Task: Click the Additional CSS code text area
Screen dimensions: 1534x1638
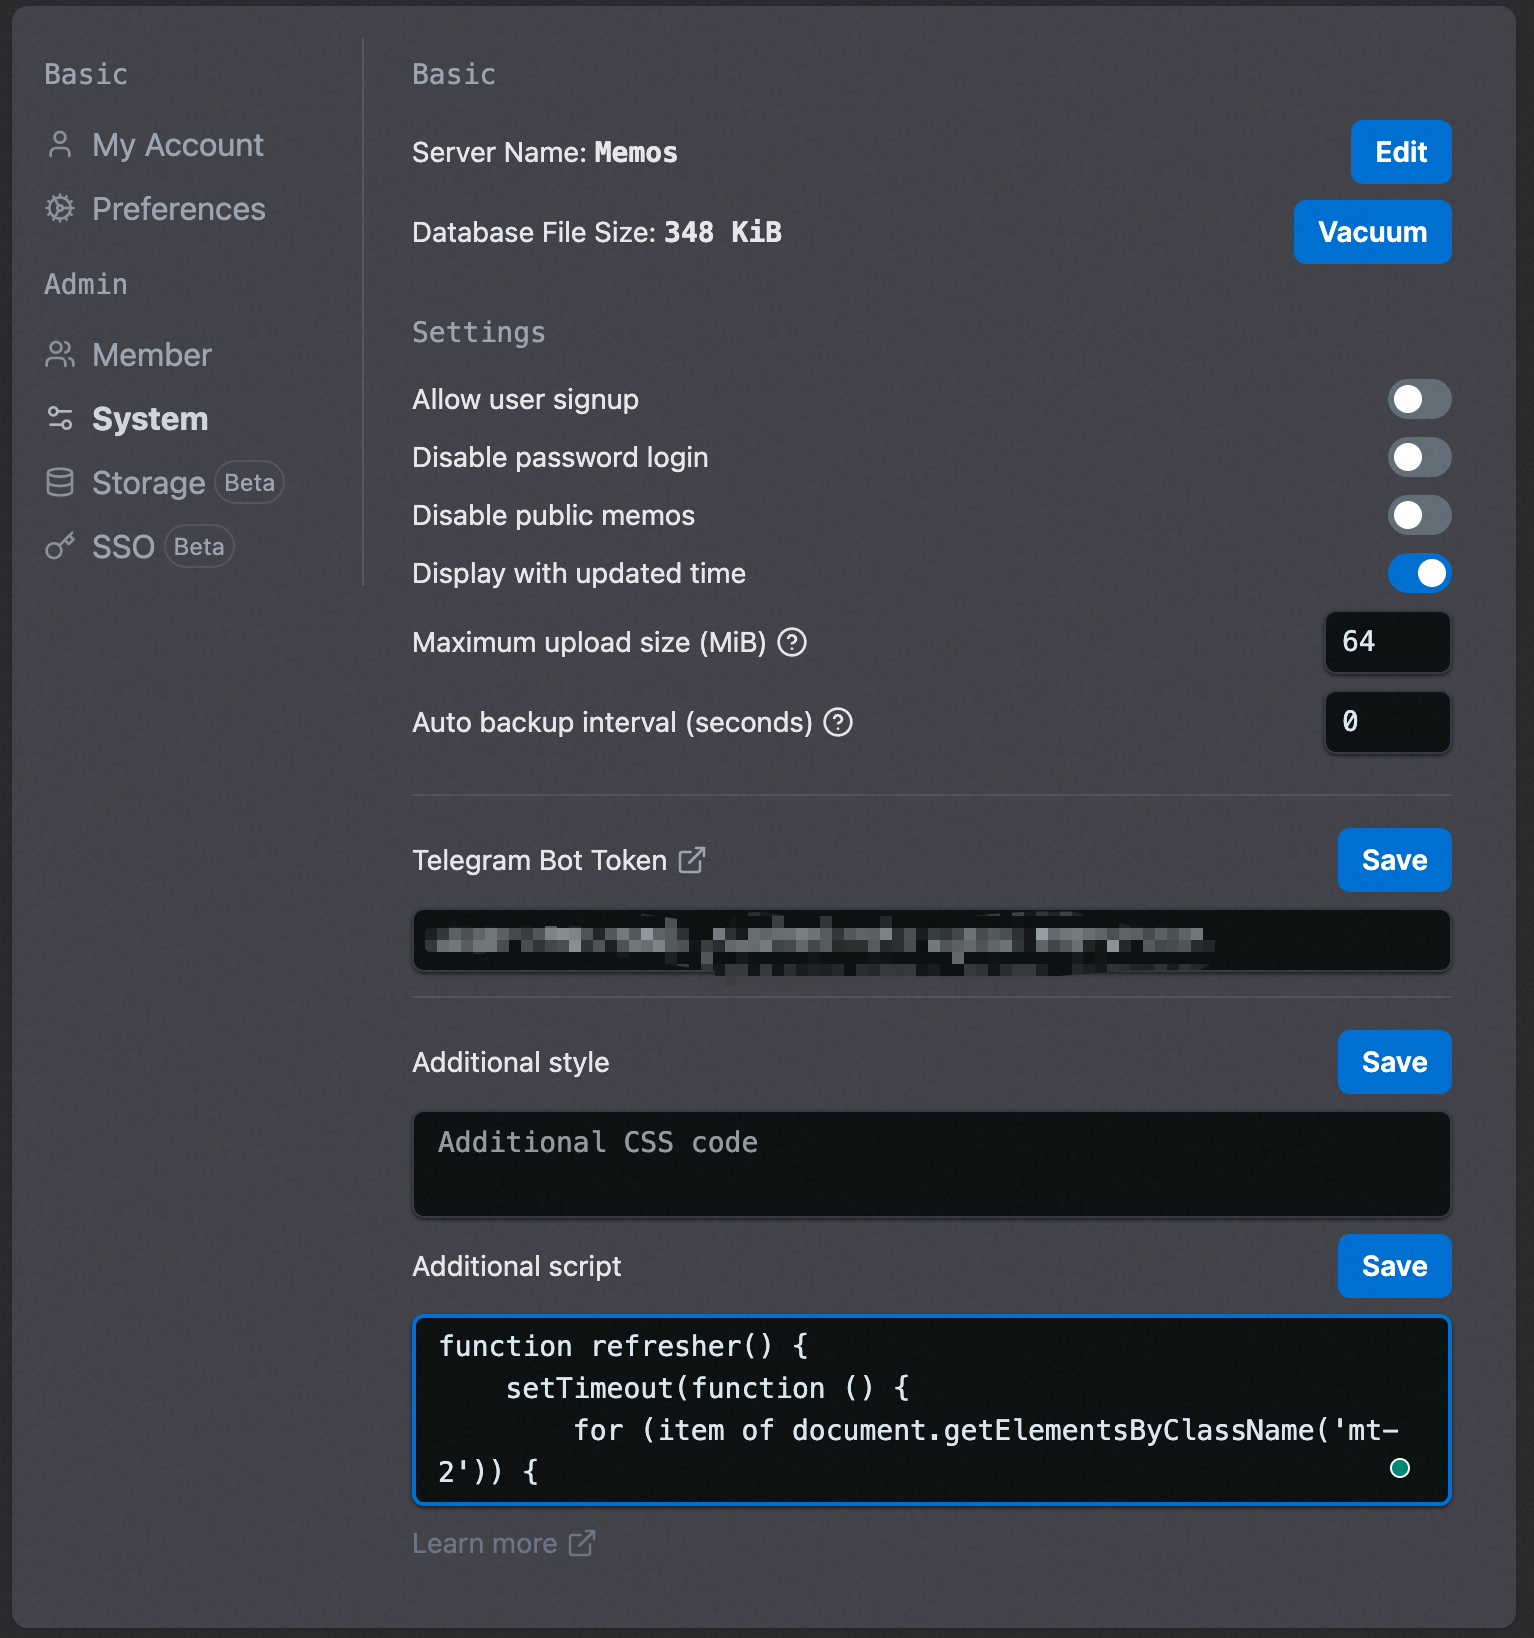Action: (931, 1164)
